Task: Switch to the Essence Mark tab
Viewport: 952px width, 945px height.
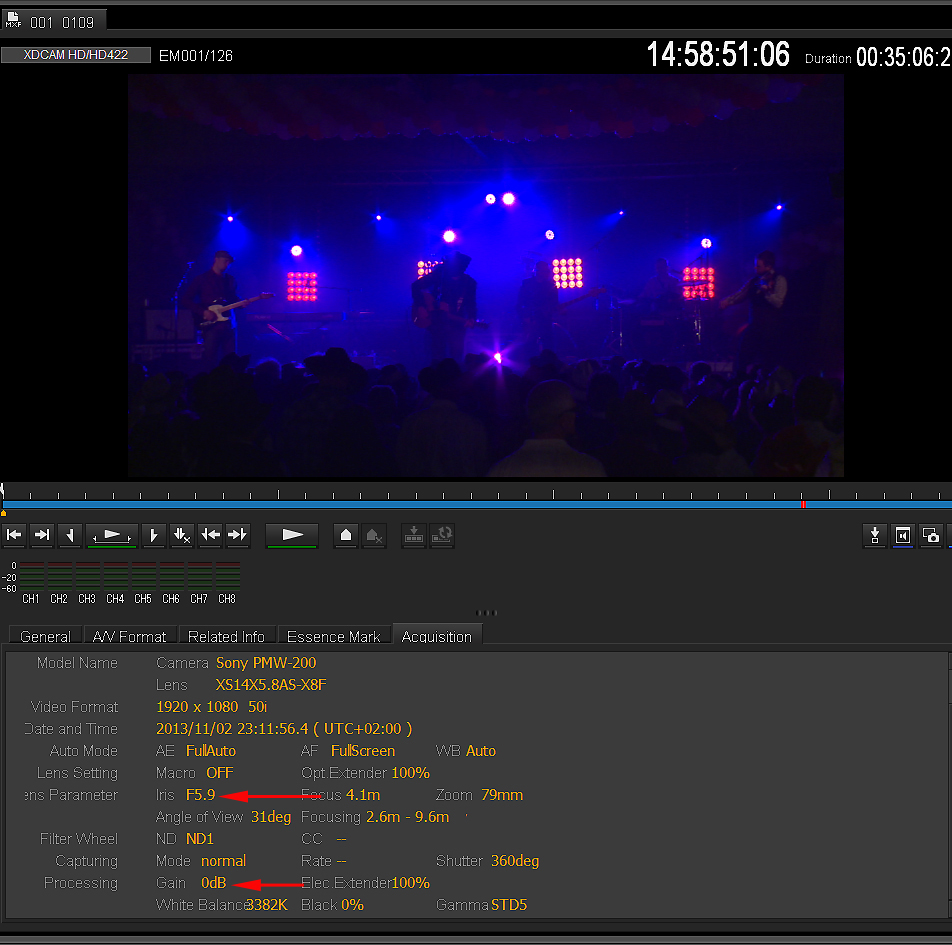Action: click(333, 636)
